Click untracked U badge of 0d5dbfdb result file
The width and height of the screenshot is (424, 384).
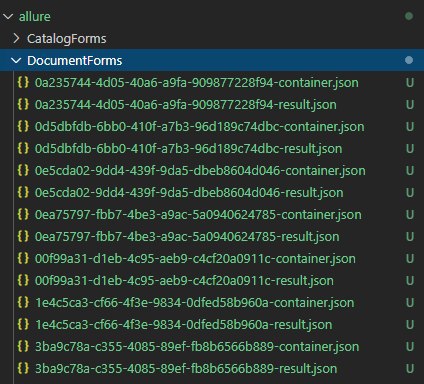[410, 149]
